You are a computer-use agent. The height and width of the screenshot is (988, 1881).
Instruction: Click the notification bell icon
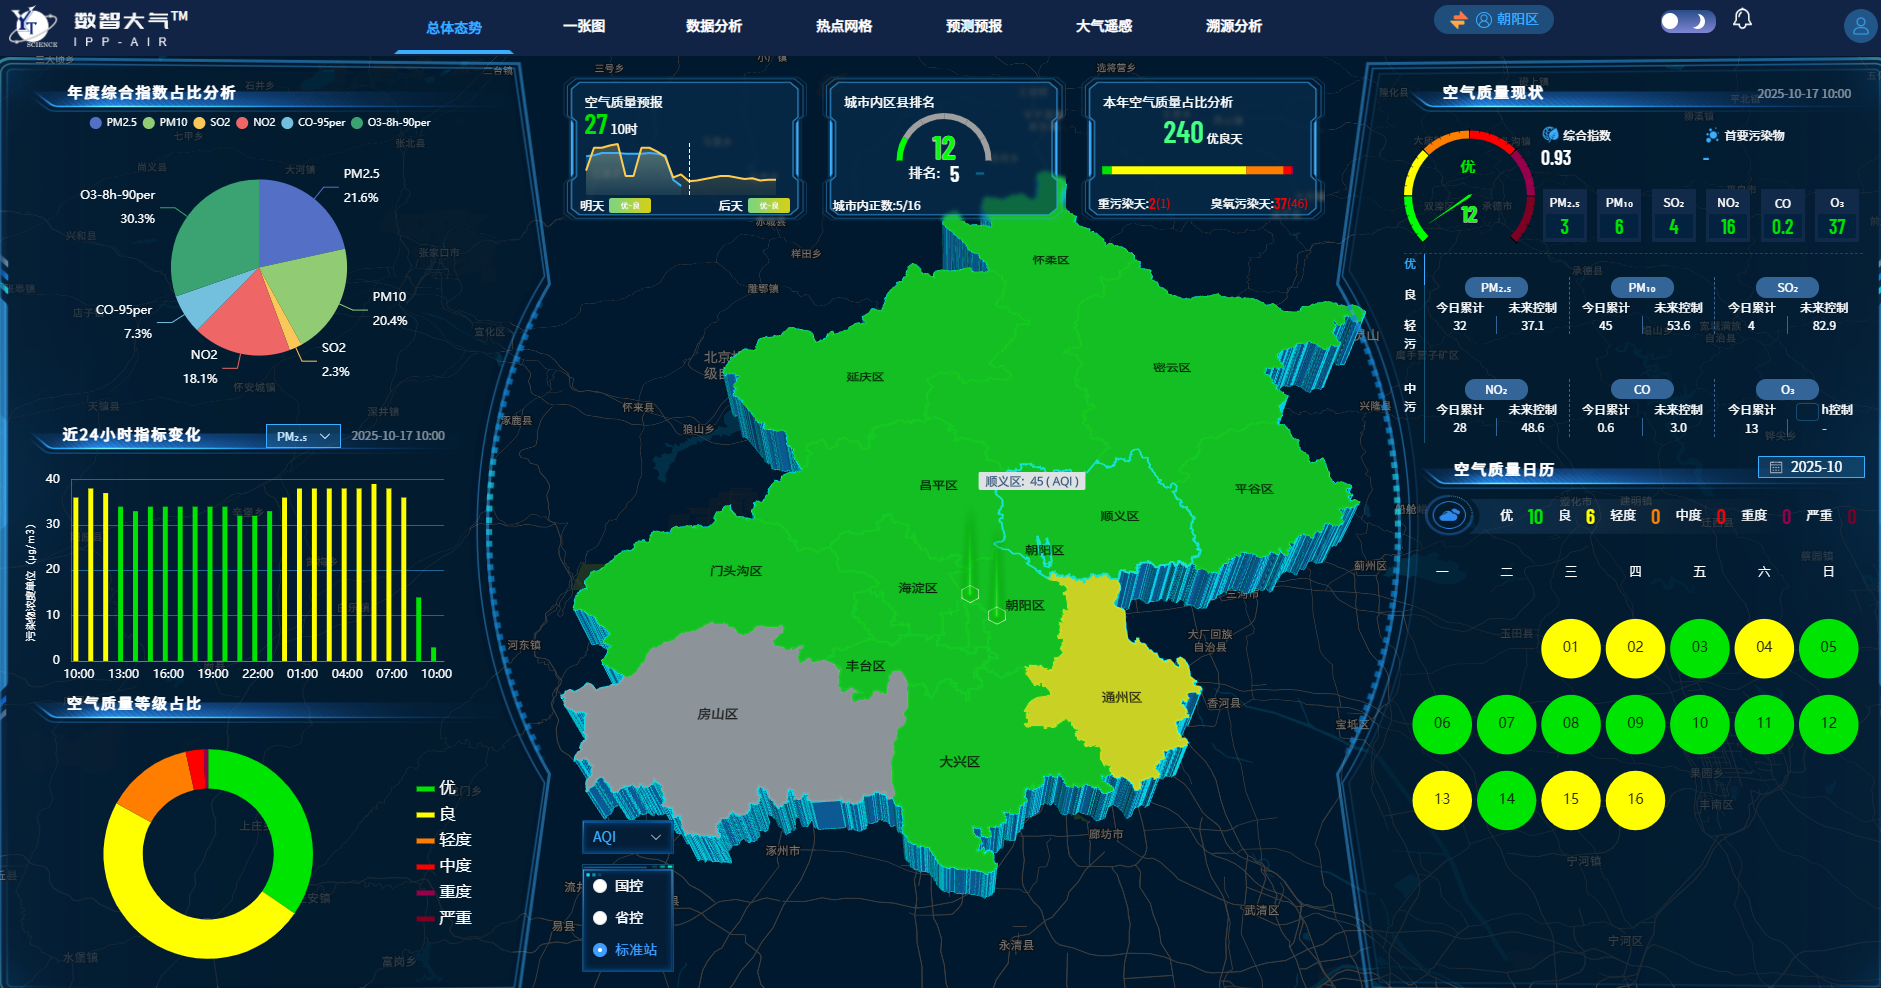(x=1742, y=19)
